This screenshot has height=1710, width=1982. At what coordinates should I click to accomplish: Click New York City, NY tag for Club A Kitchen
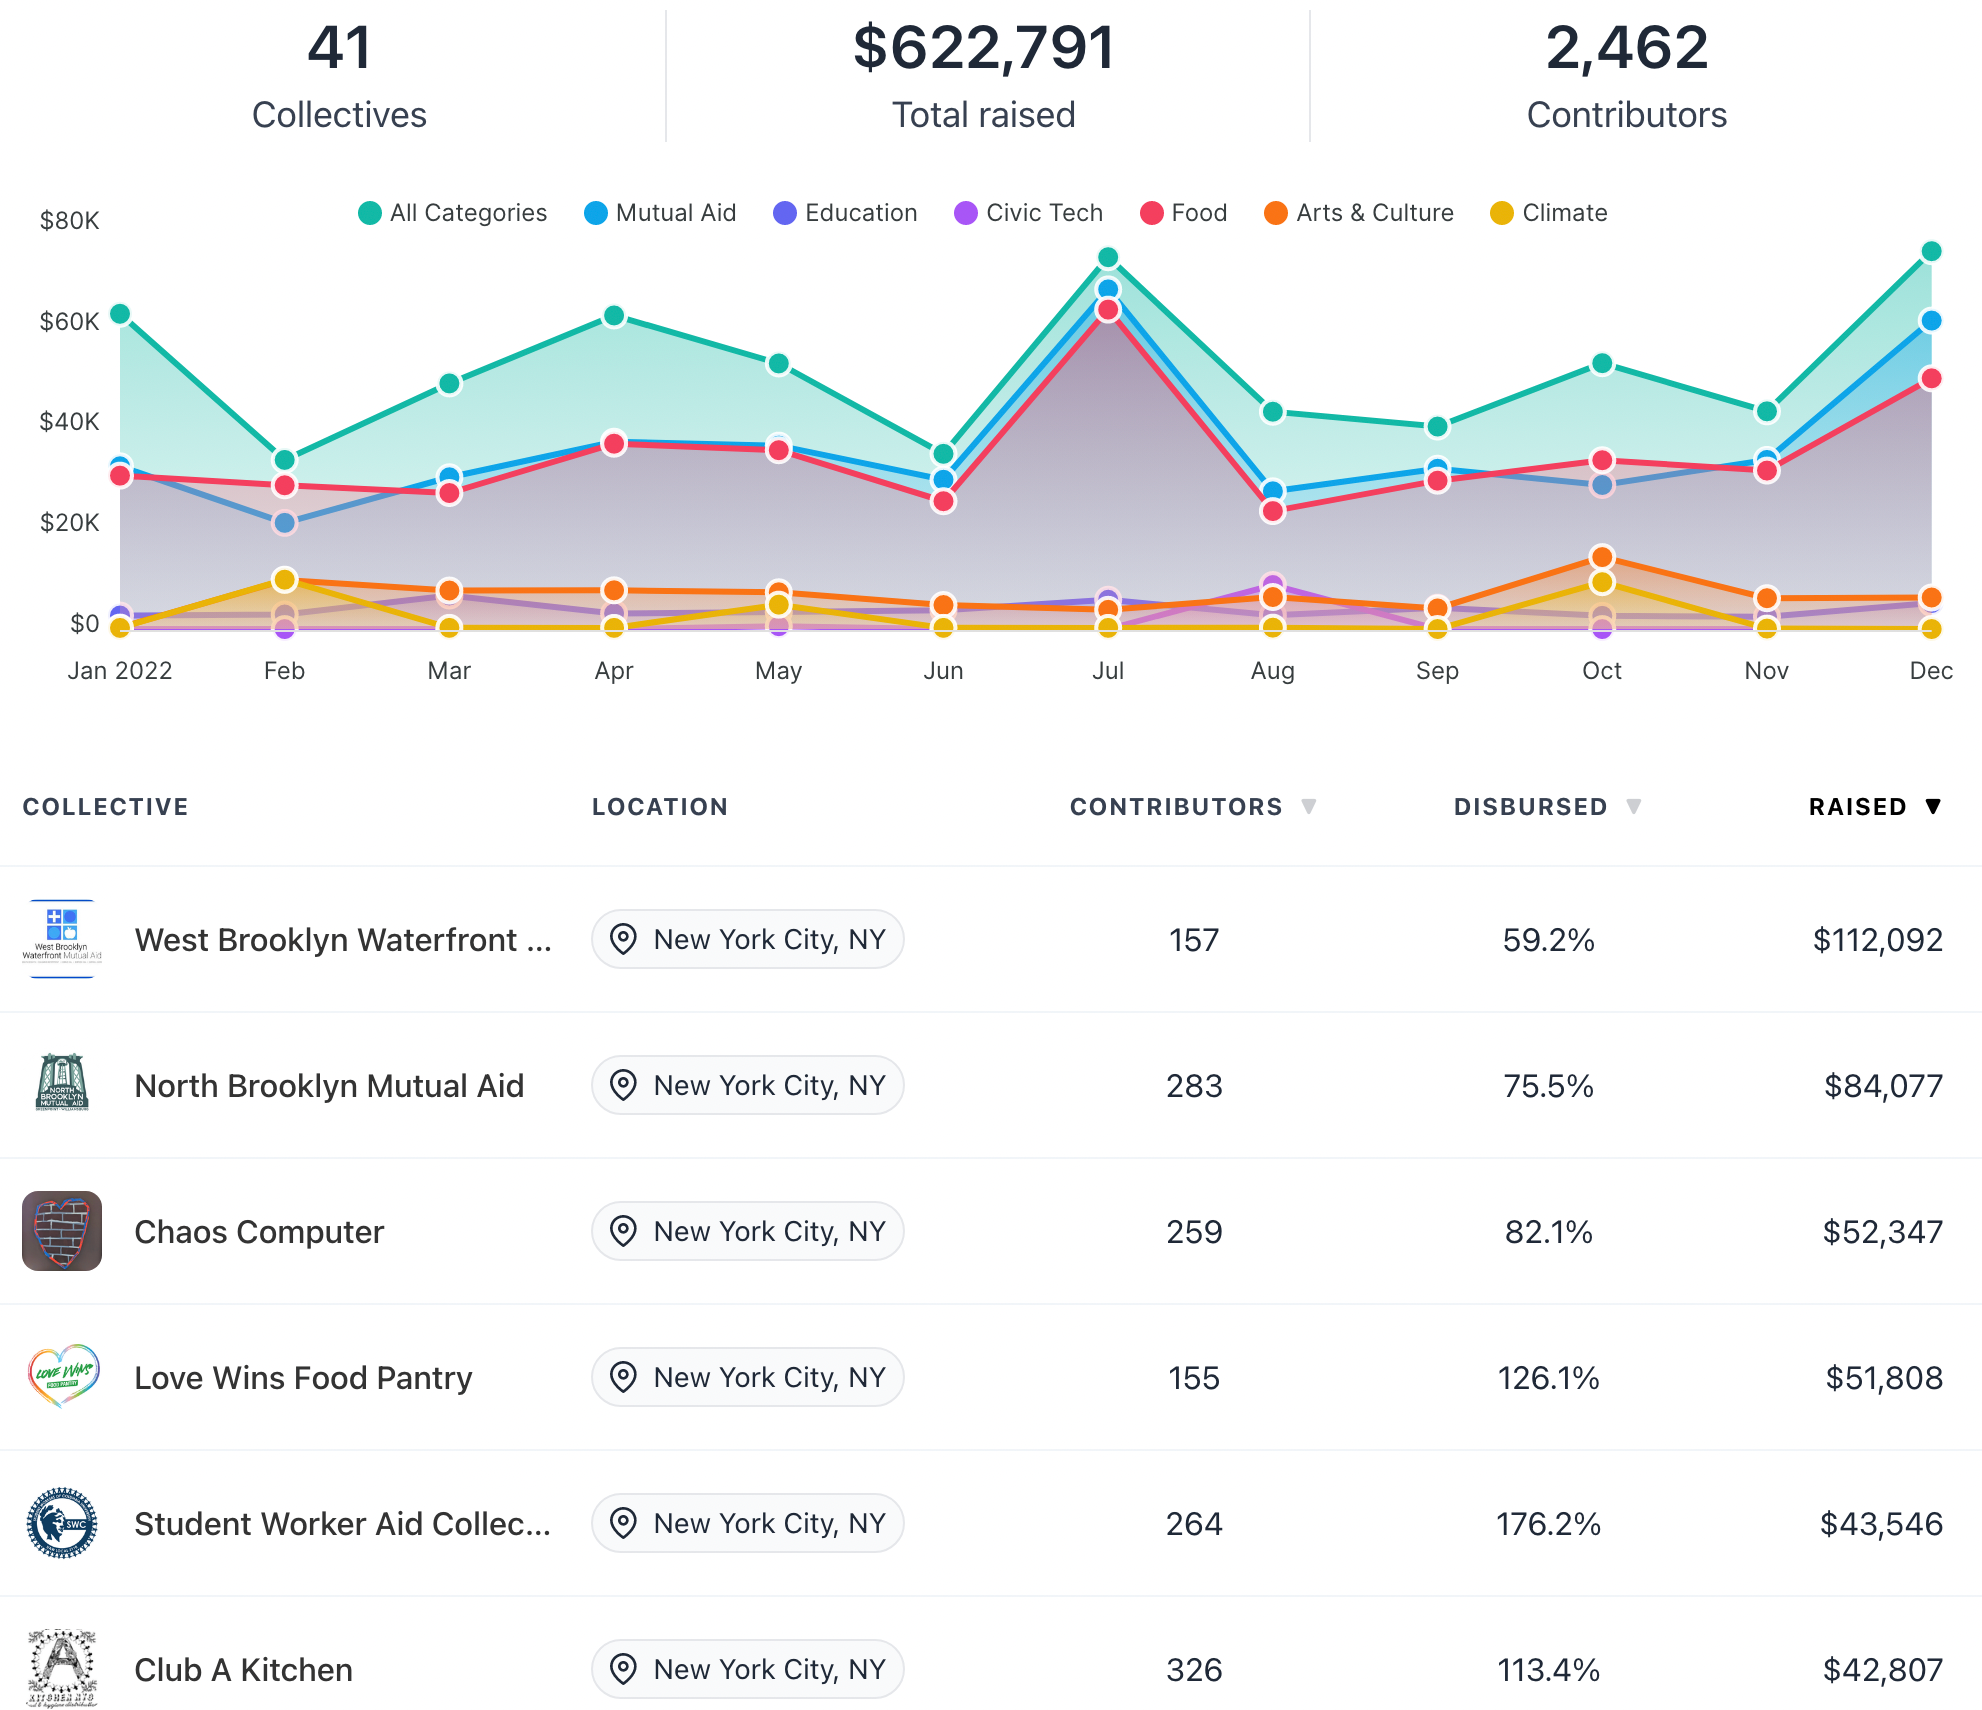(748, 1669)
